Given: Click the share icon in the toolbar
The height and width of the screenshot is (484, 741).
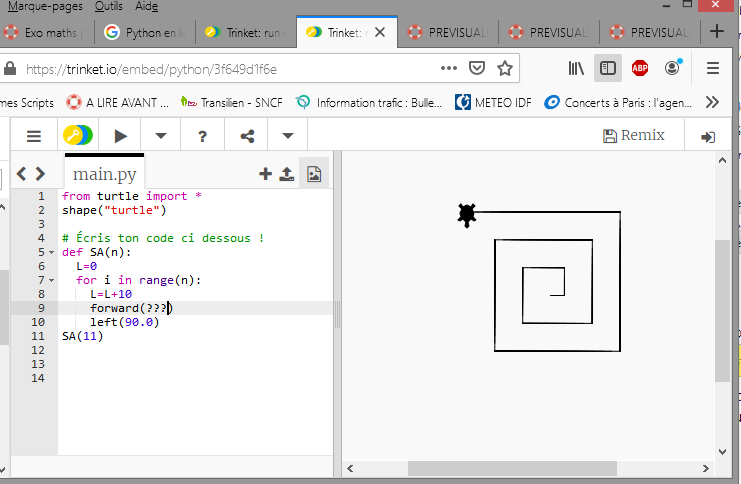Looking at the screenshot, I should click(x=247, y=136).
